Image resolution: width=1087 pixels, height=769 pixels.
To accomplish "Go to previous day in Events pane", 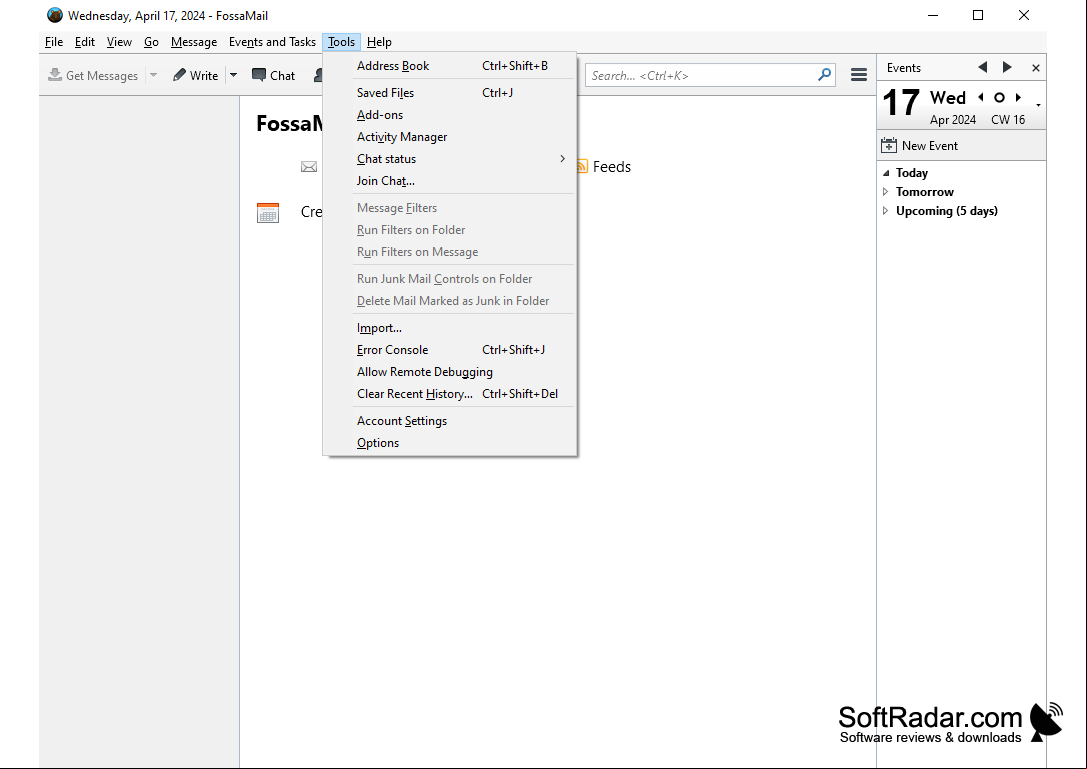I will point(982,67).
